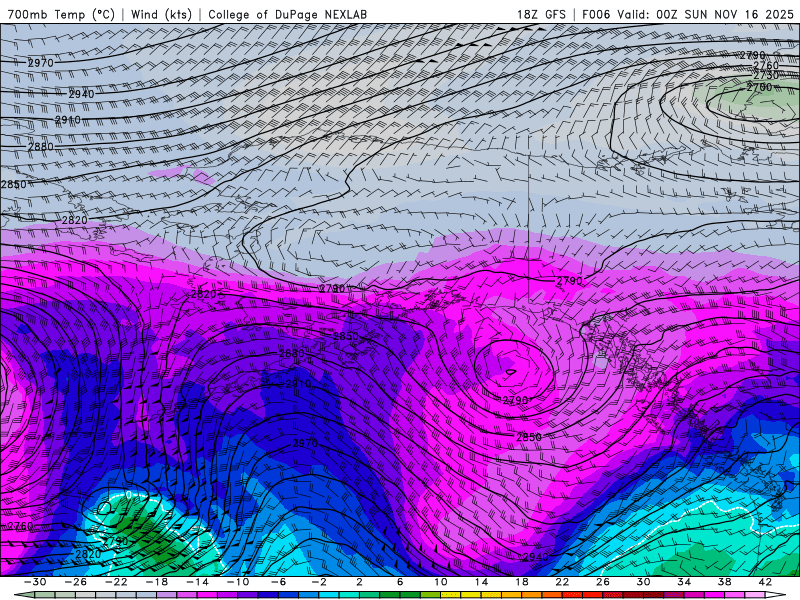Click the 26 color bar label

click(x=603, y=582)
